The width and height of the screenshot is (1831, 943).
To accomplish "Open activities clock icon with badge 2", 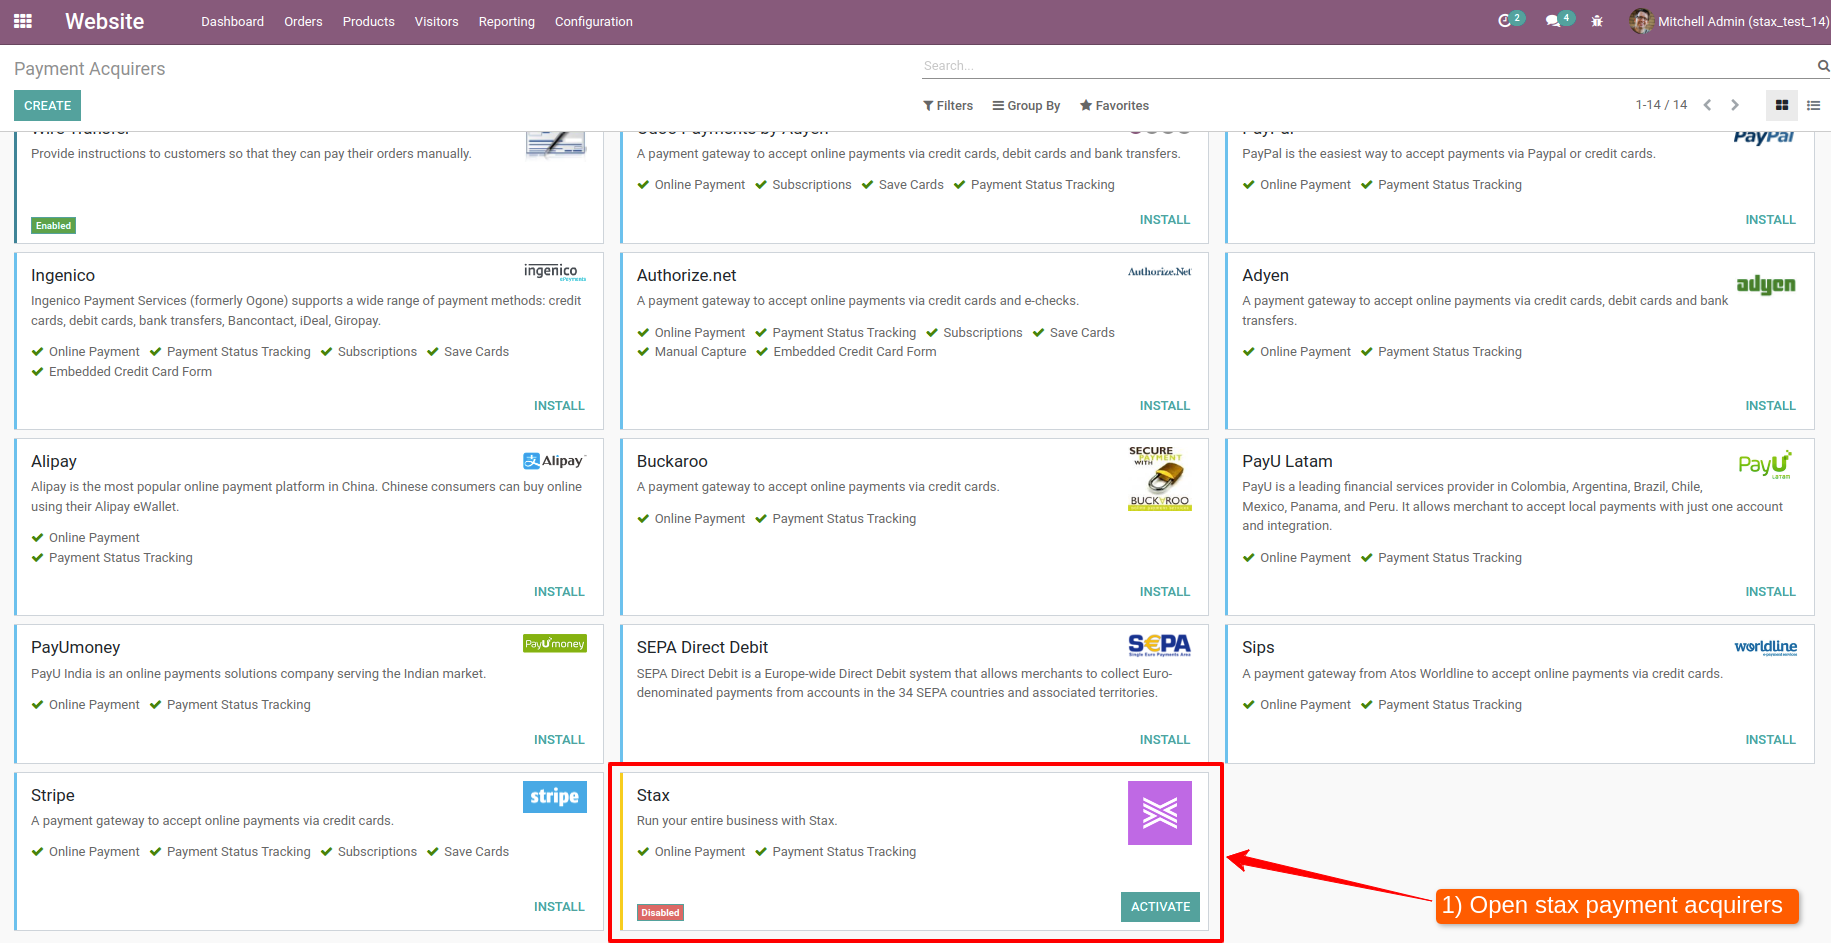I will pyautogui.click(x=1509, y=20).
